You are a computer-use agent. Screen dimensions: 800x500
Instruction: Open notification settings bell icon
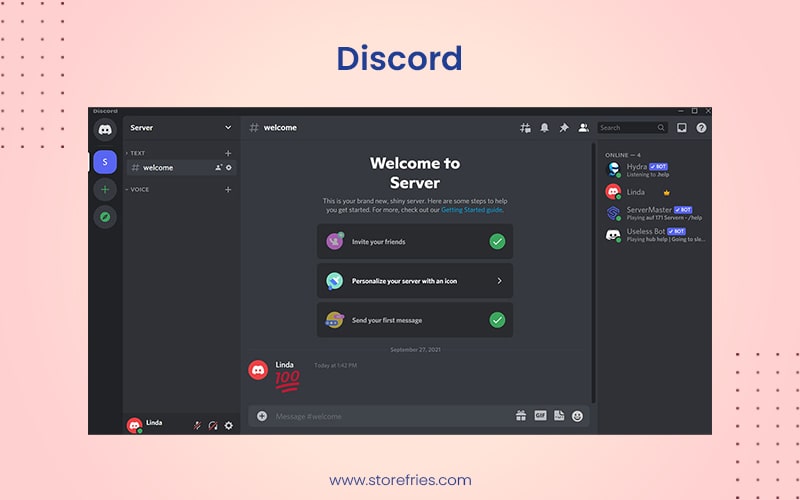pos(545,128)
